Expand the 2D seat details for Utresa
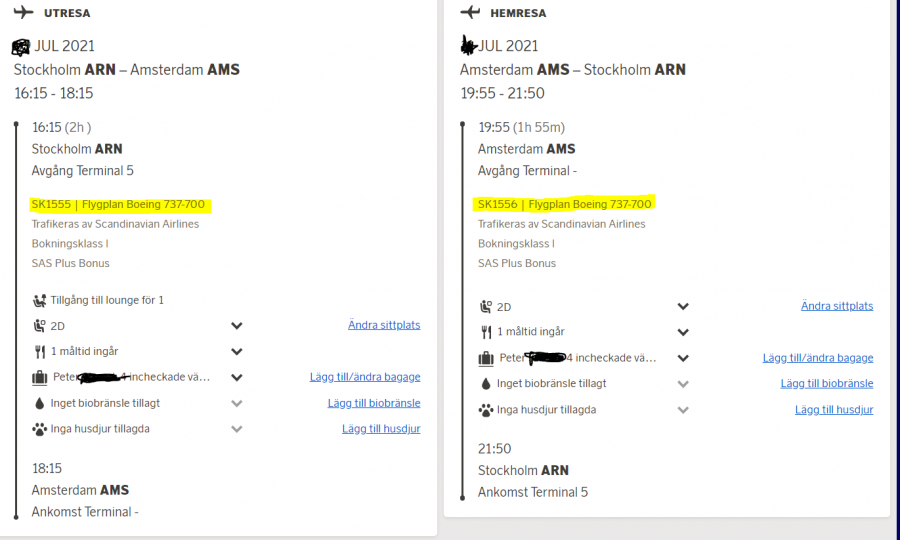The width and height of the screenshot is (900, 540). (237, 326)
